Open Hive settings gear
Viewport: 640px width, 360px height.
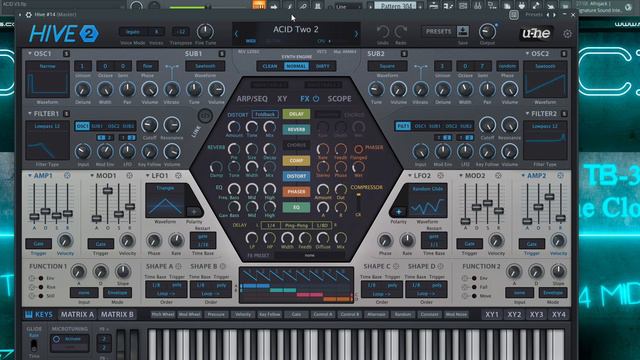tap(567, 34)
